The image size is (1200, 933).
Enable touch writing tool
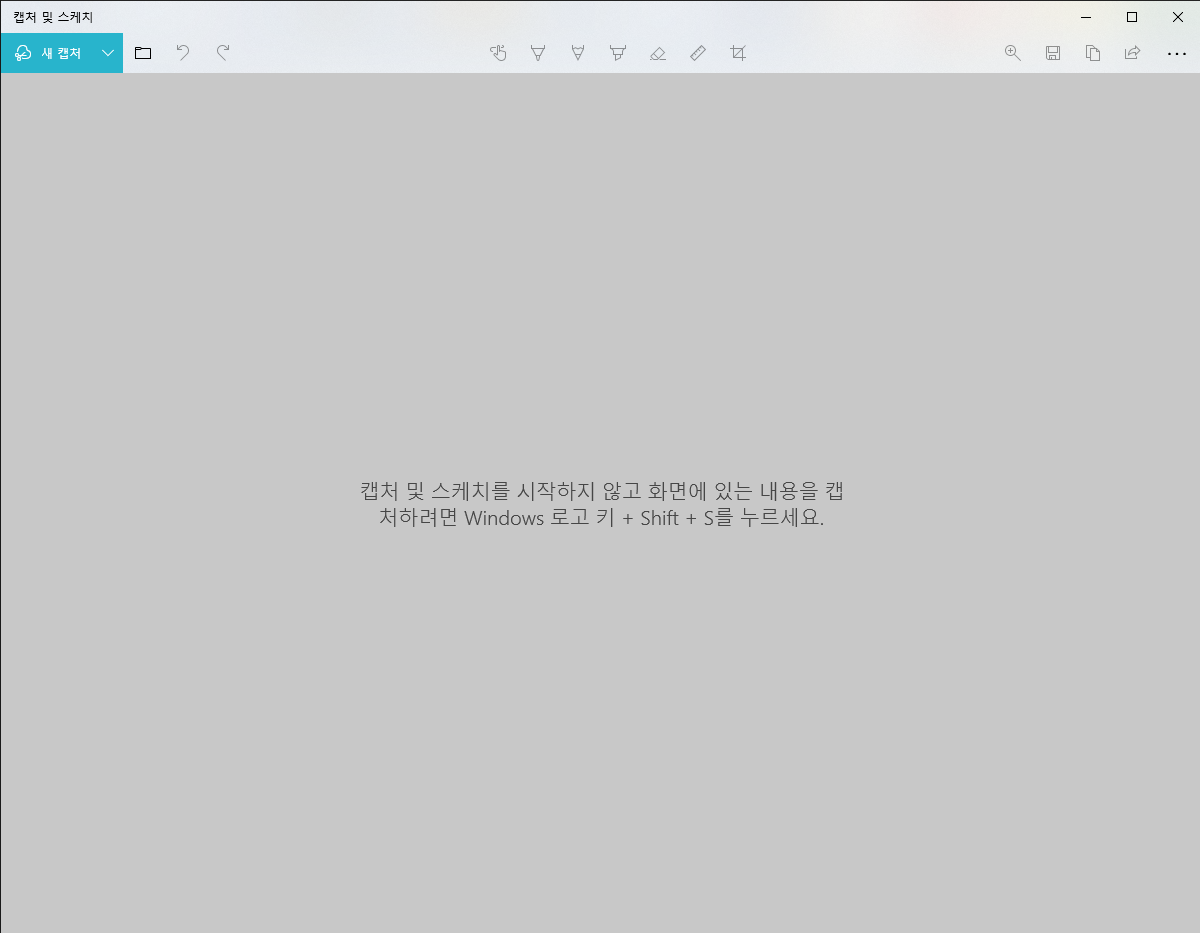click(498, 53)
